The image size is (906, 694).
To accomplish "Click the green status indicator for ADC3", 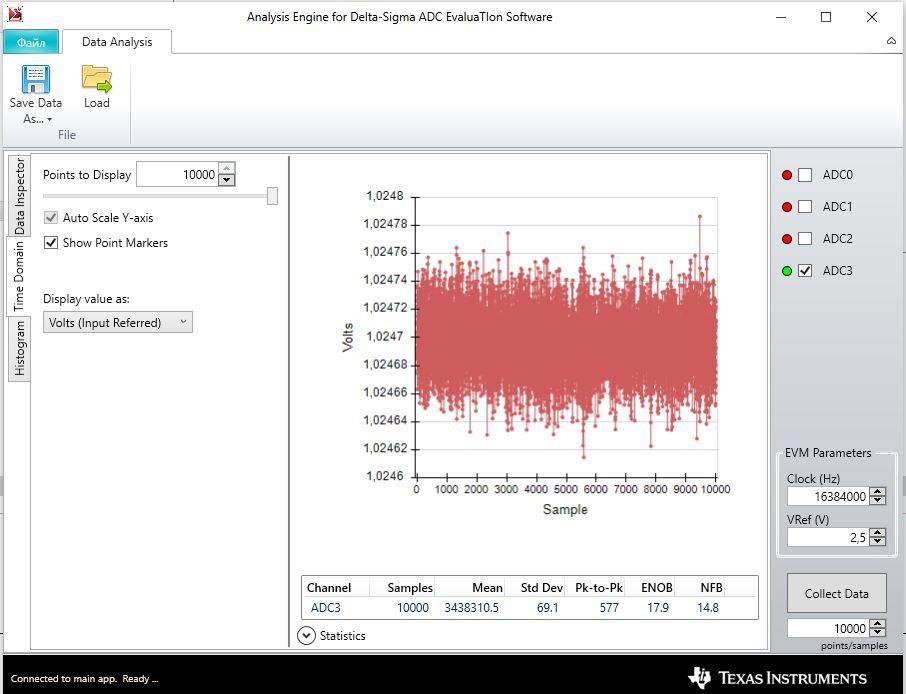I will tap(786, 270).
